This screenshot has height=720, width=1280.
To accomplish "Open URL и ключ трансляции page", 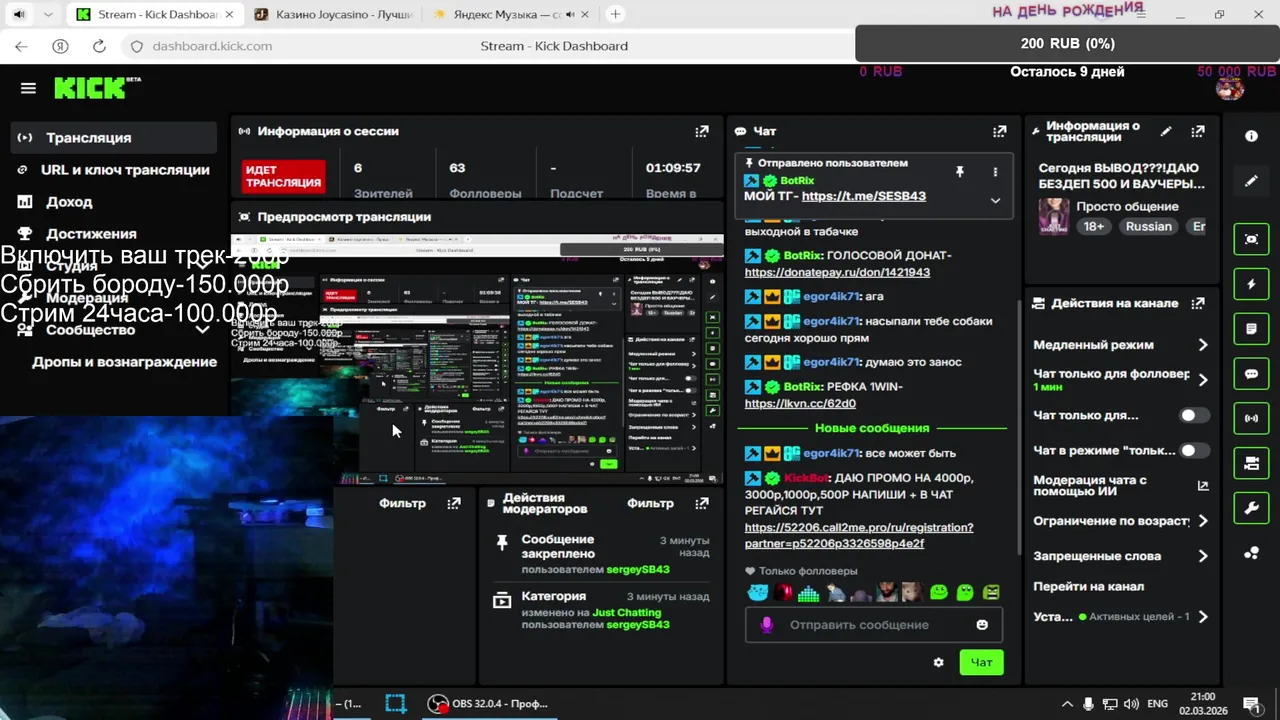I will click(x=114, y=170).
